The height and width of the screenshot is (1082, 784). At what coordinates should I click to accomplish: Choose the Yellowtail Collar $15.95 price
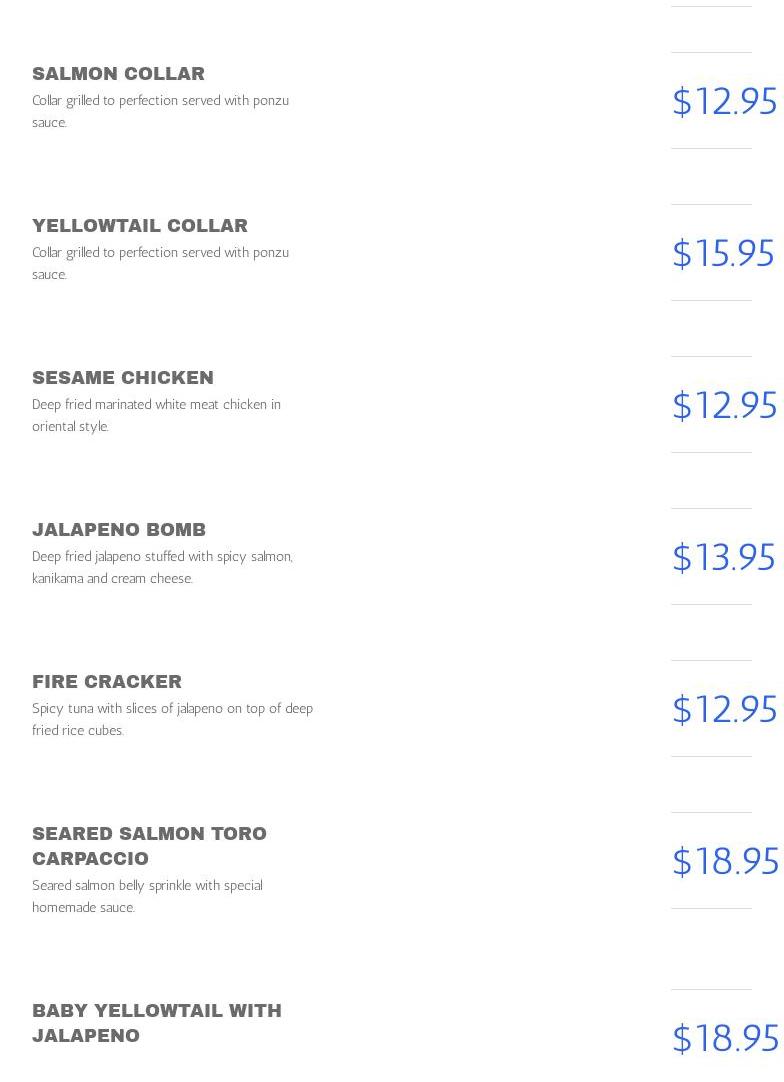[x=723, y=253]
